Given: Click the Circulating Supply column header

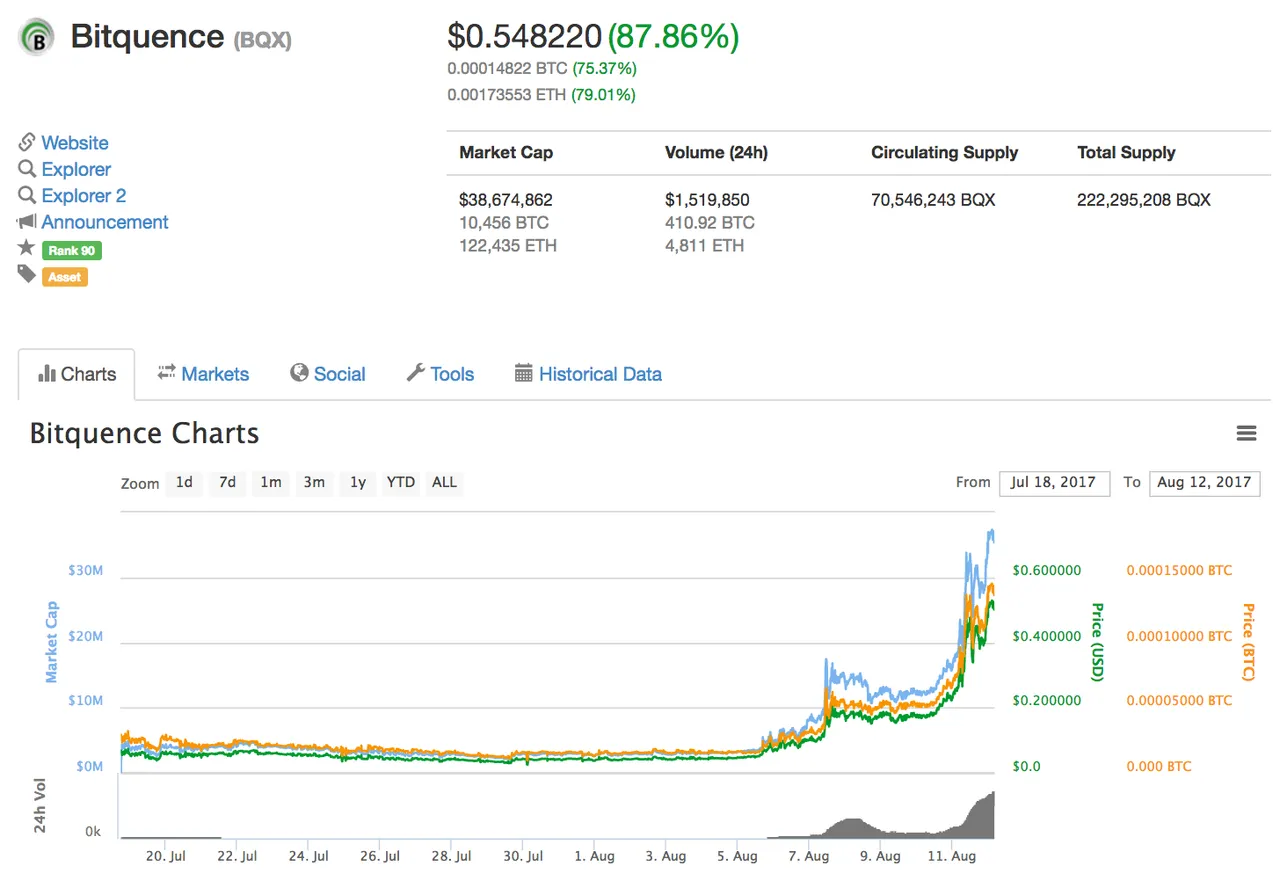Looking at the screenshot, I should point(944,153).
